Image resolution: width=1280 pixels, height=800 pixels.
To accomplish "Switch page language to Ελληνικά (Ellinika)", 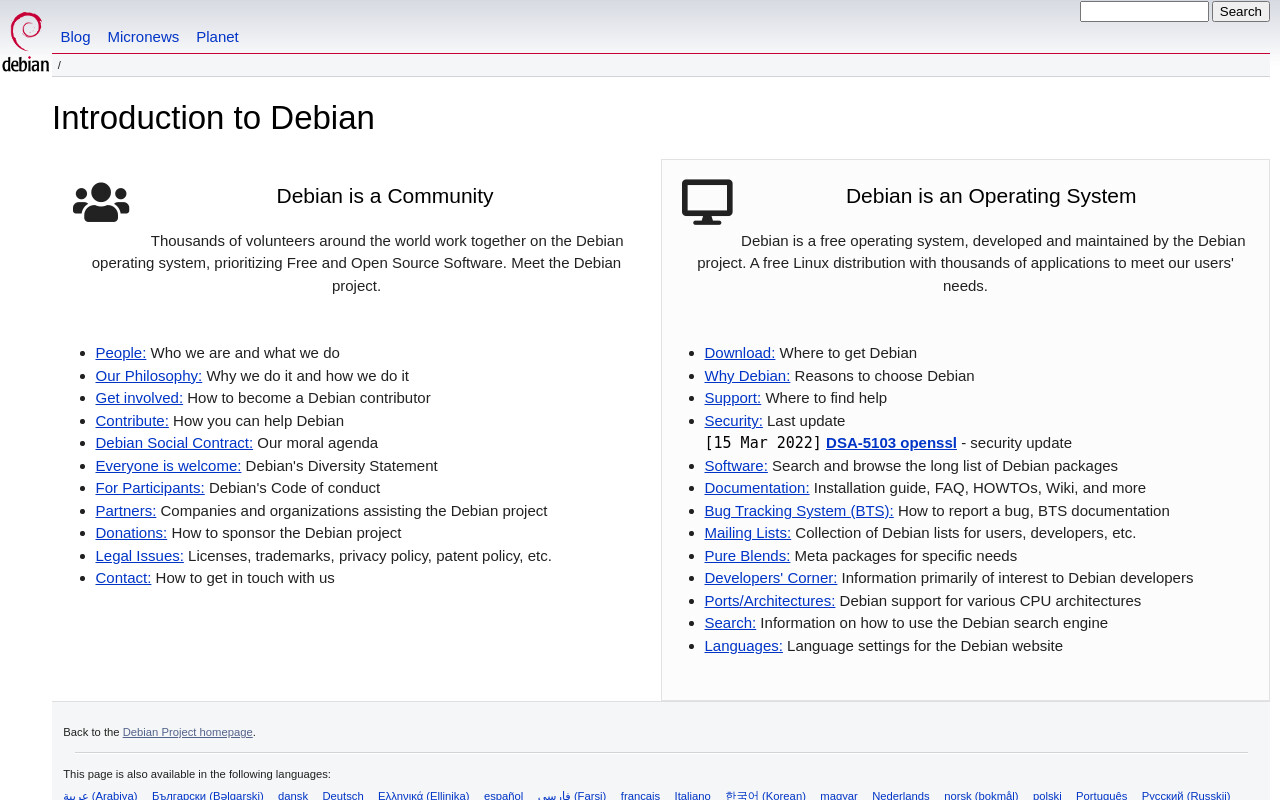I will [423, 795].
